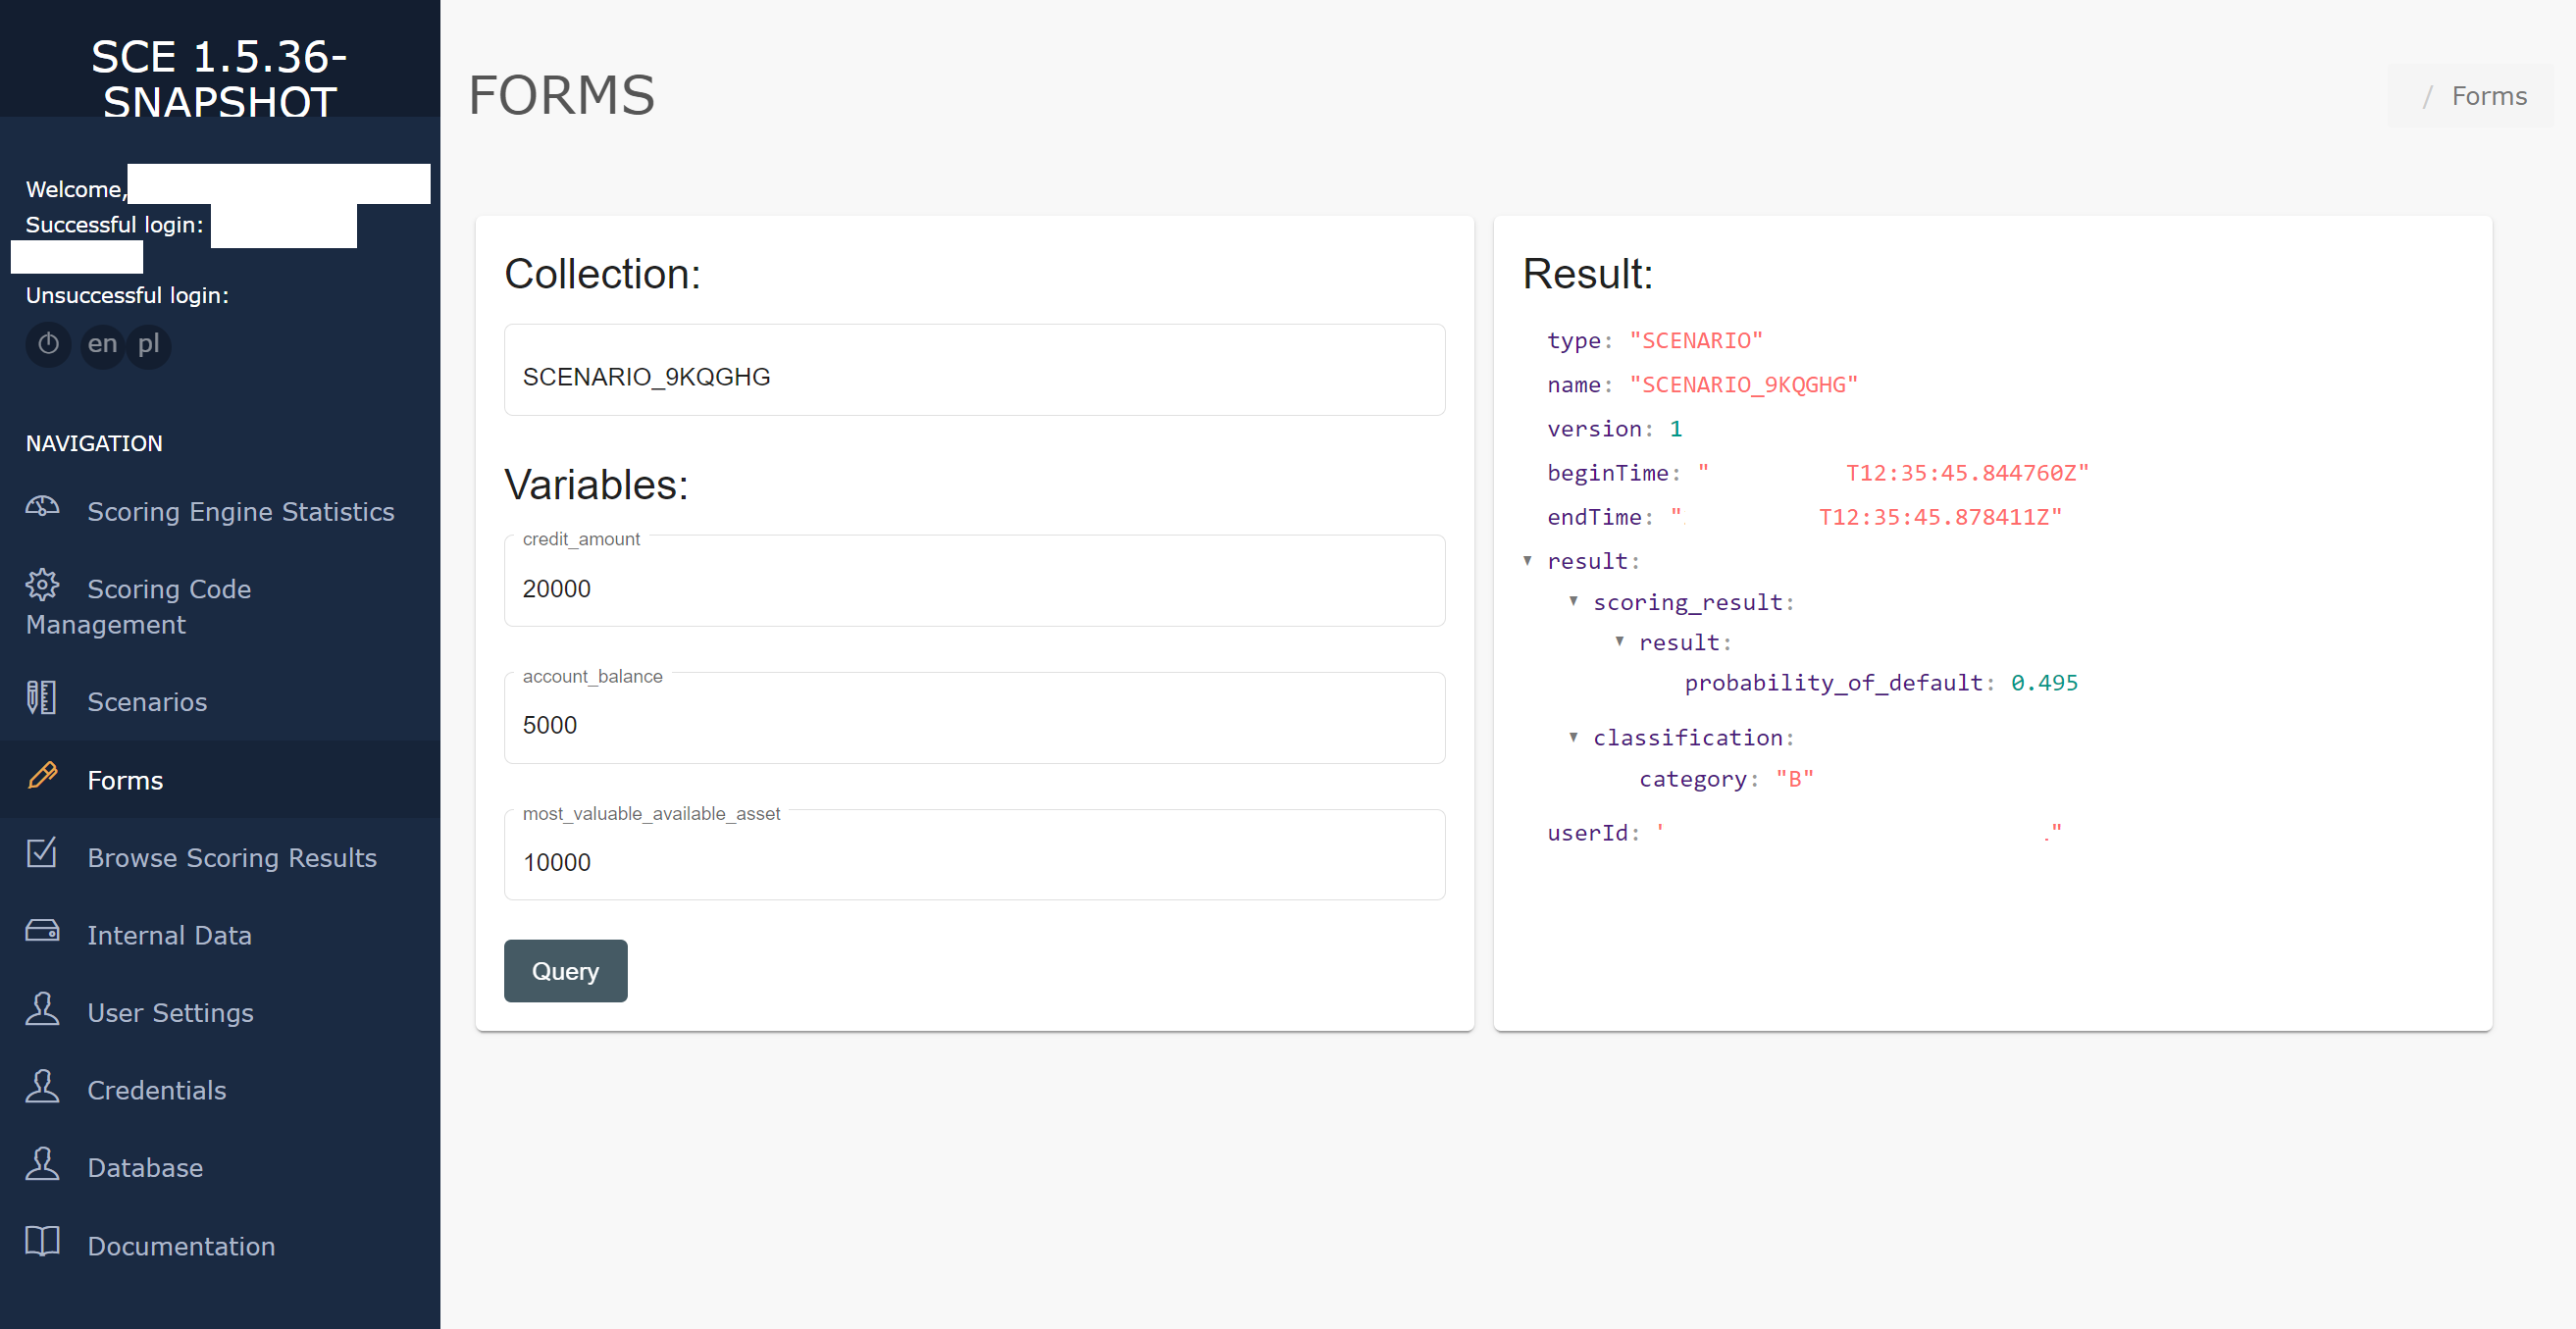Collapse the nested result node under scoring_result
The height and width of the screenshot is (1329, 2576).
click(x=1619, y=641)
